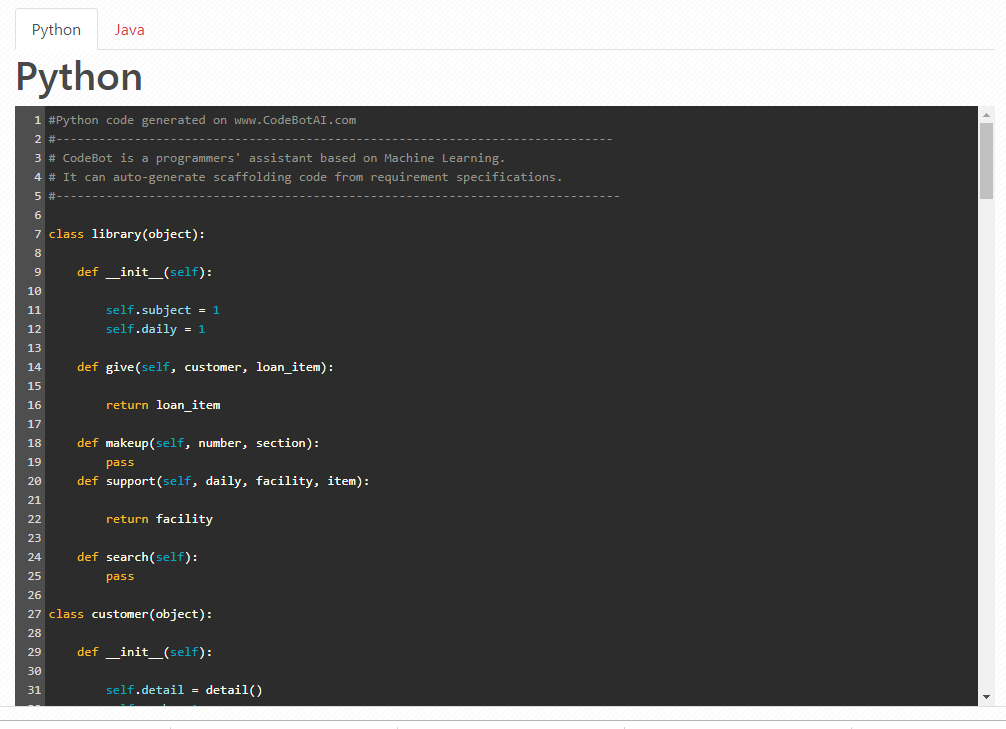This screenshot has height=729, width=1006.
Task: Click the www.CodeBotAI.com URL in the comment
Action: pyautogui.click(x=297, y=119)
